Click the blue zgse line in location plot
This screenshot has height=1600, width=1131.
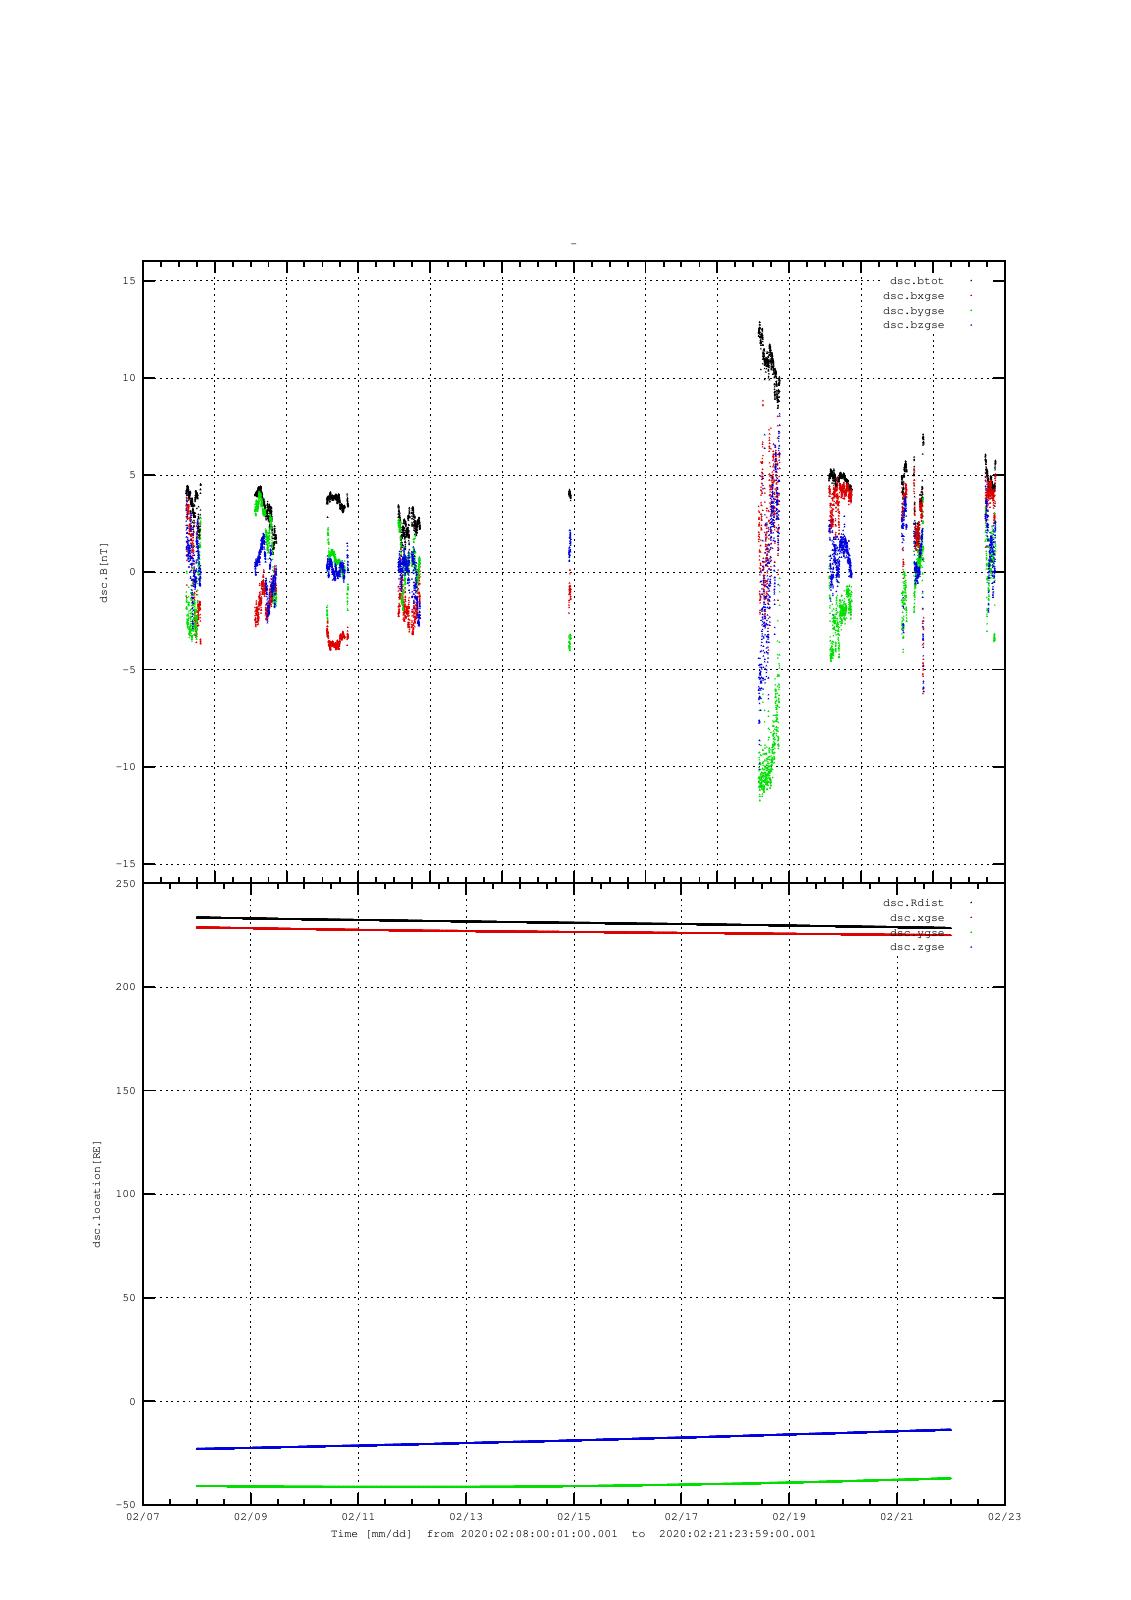pos(573,1440)
